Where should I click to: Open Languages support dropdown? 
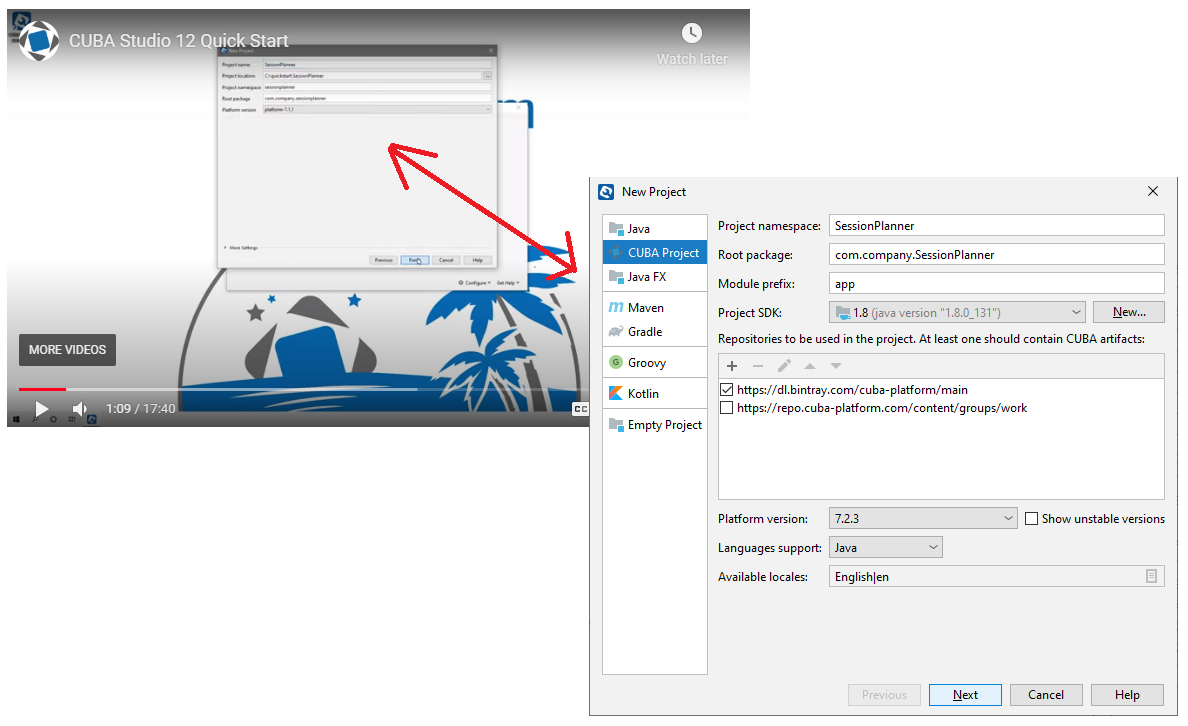[886, 547]
